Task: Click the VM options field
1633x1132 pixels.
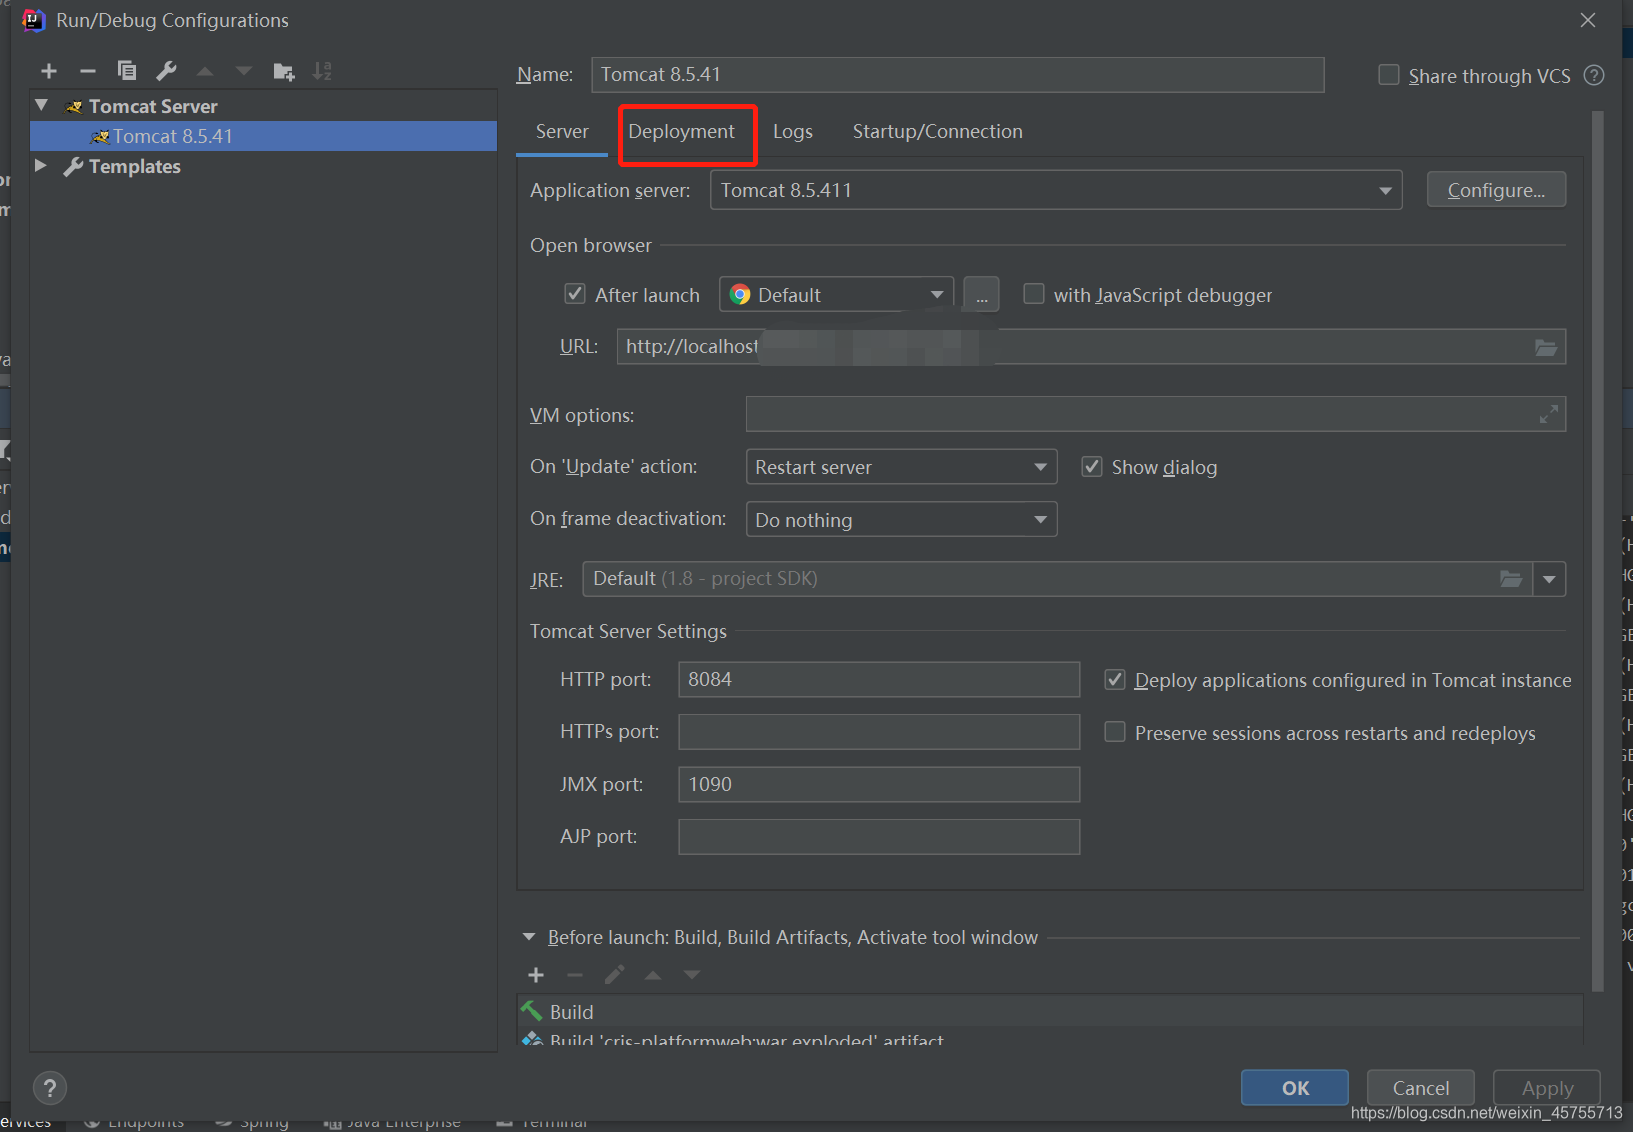Action: 1156,414
